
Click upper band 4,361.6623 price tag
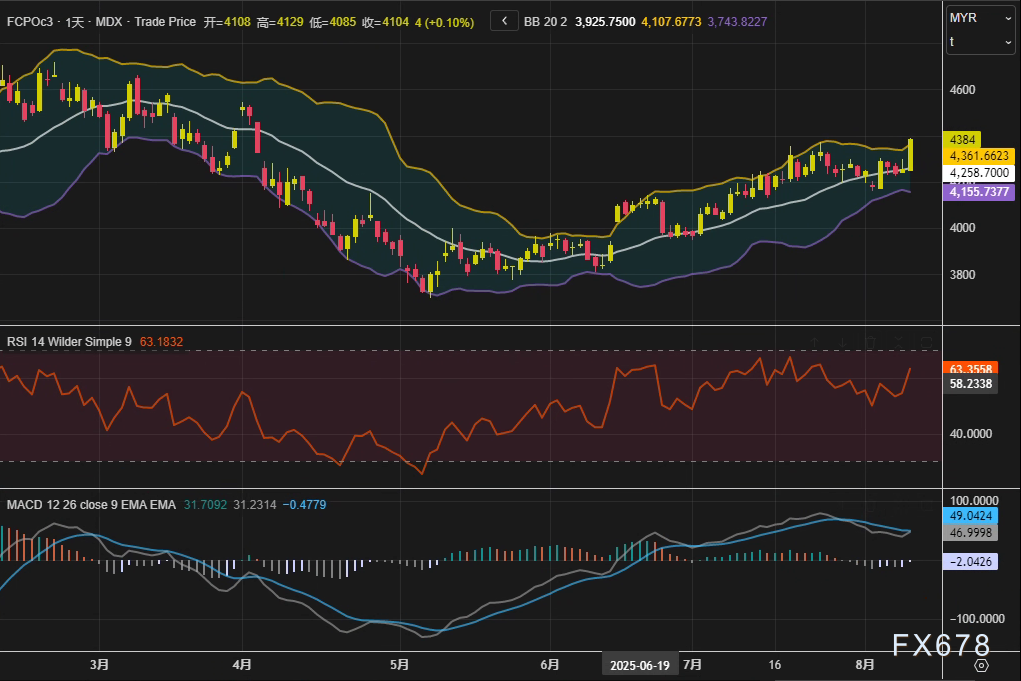click(978, 156)
